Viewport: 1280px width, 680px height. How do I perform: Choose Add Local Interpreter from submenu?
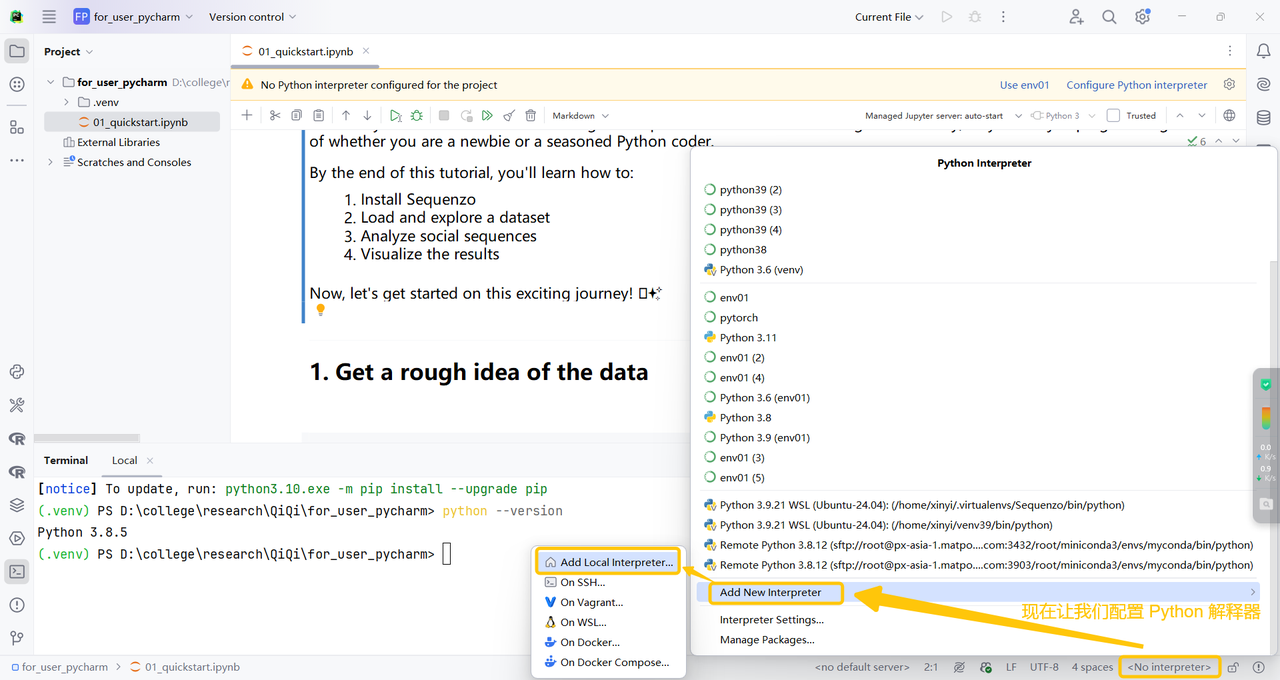[x=616, y=562]
